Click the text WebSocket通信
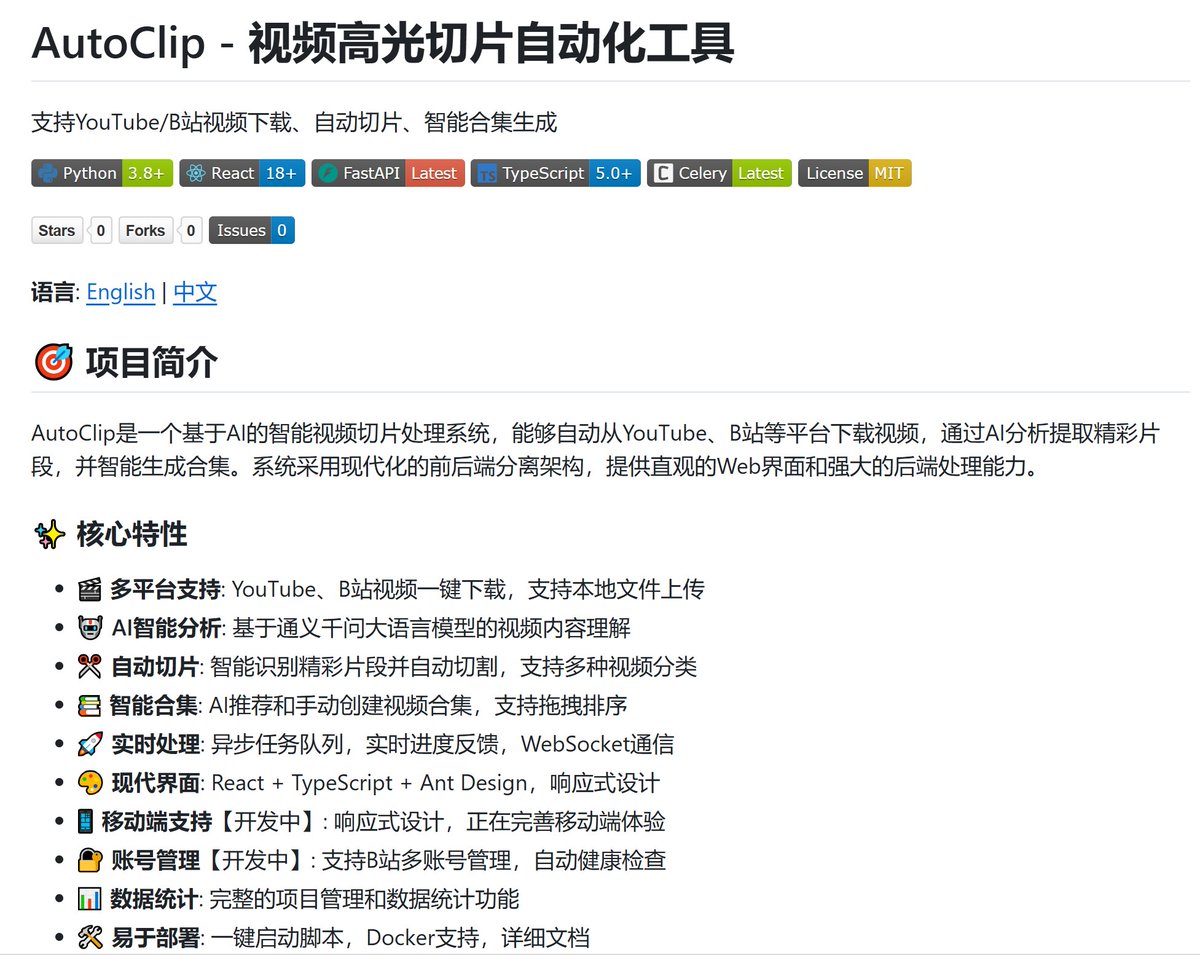 (598, 744)
